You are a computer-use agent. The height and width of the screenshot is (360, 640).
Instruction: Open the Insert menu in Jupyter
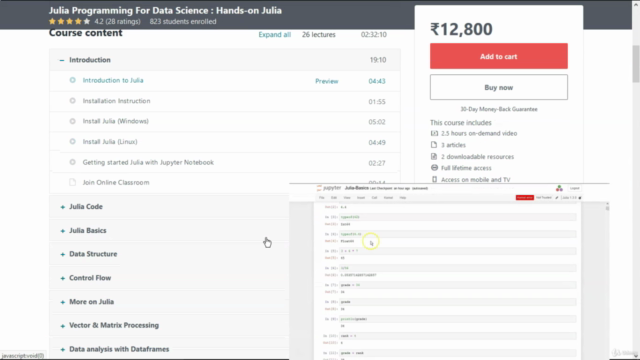click(361, 198)
